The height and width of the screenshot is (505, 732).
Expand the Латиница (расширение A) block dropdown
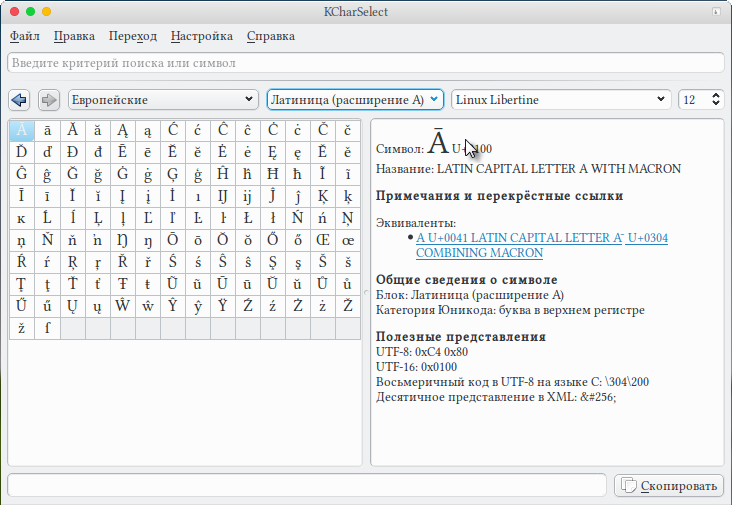[355, 100]
